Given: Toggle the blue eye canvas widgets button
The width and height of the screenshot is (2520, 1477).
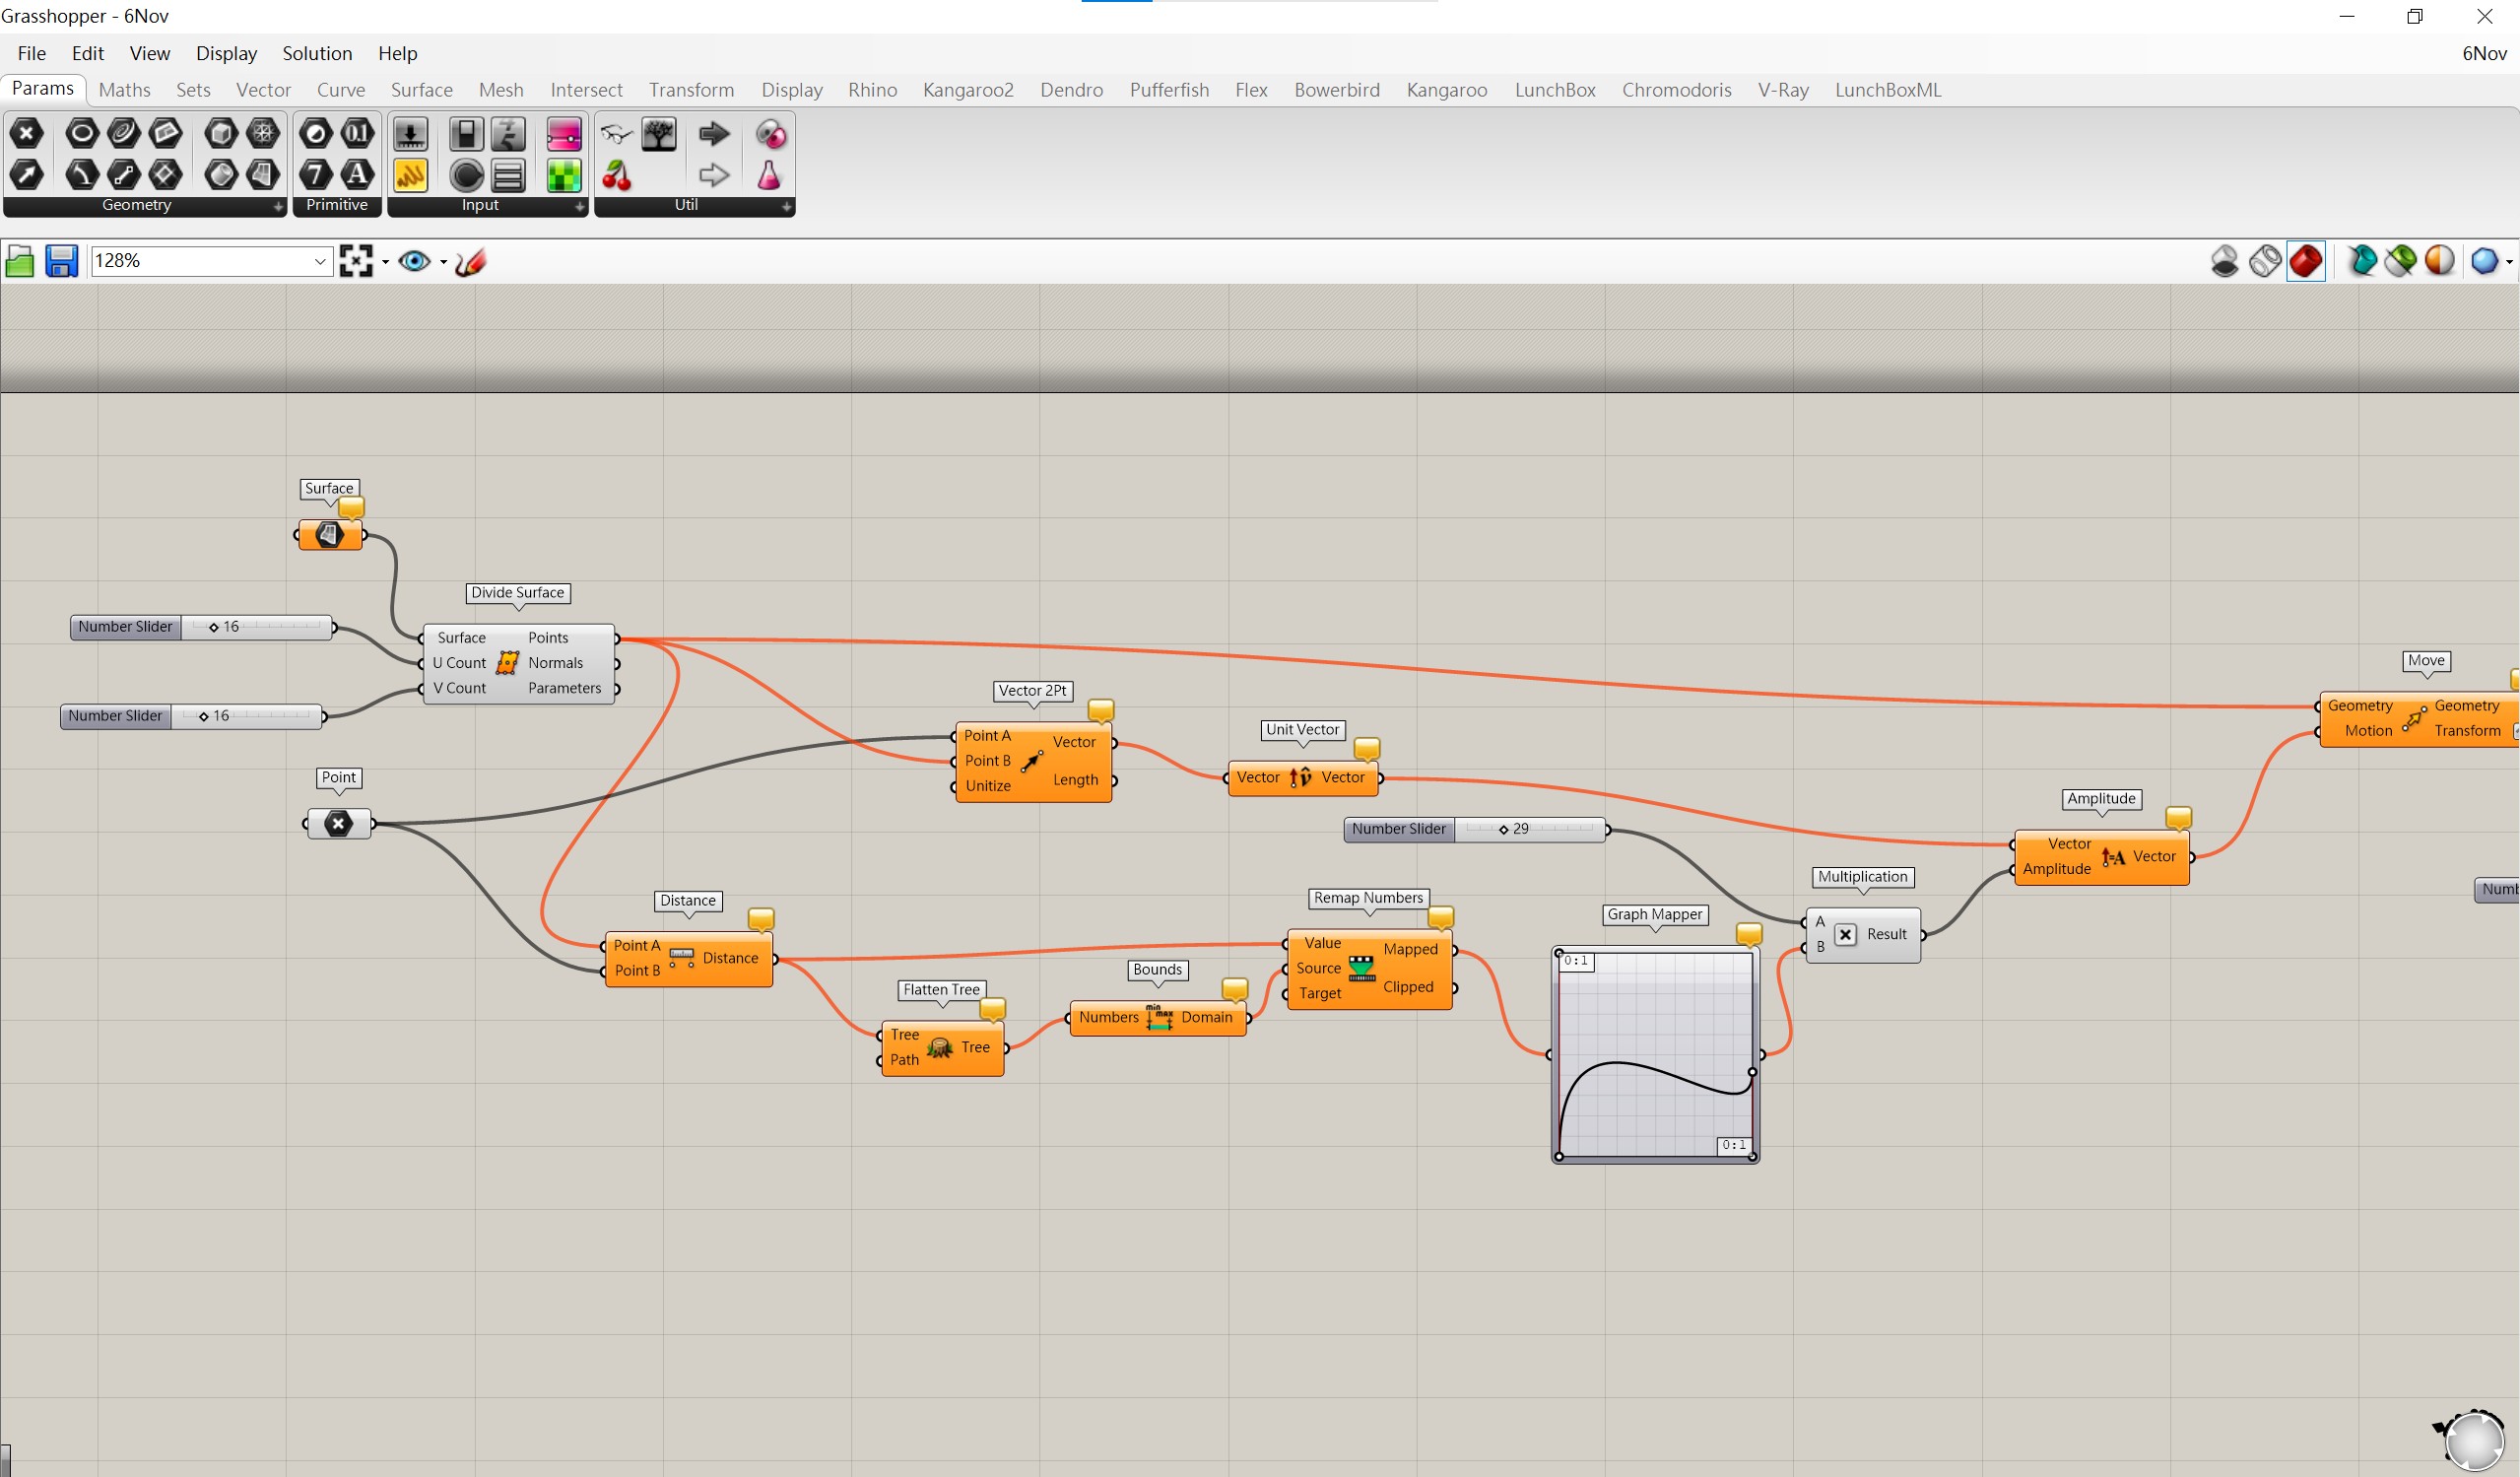Looking at the screenshot, I should [415, 261].
